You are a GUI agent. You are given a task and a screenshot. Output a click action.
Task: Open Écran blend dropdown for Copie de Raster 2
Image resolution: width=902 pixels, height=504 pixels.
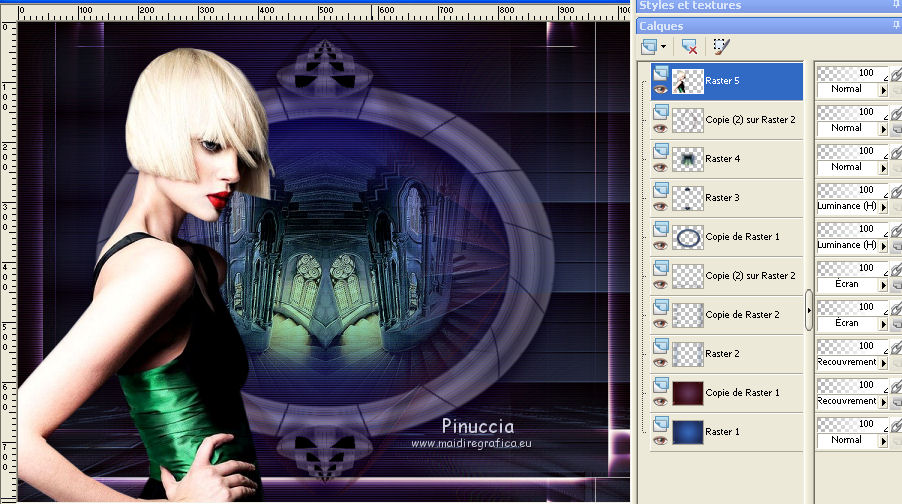pyautogui.click(x=884, y=324)
